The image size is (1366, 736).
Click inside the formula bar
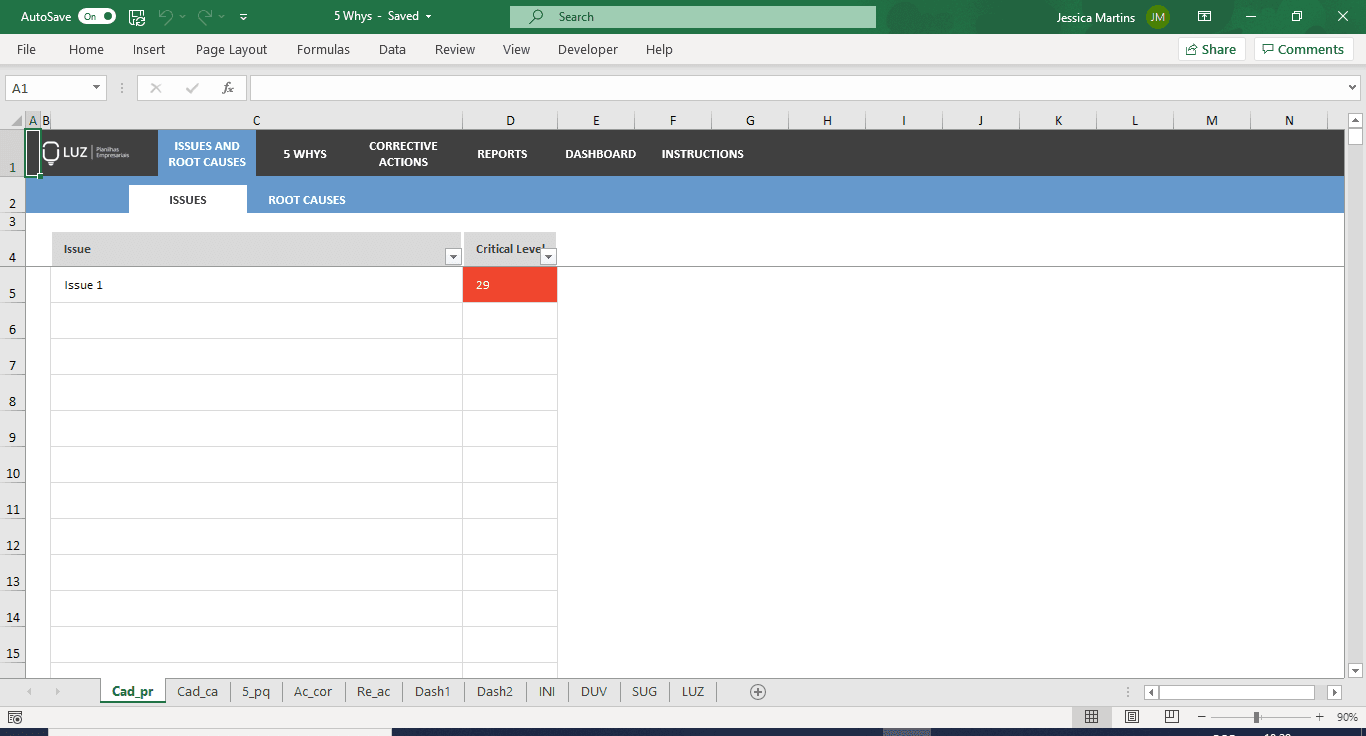click(x=700, y=87)
